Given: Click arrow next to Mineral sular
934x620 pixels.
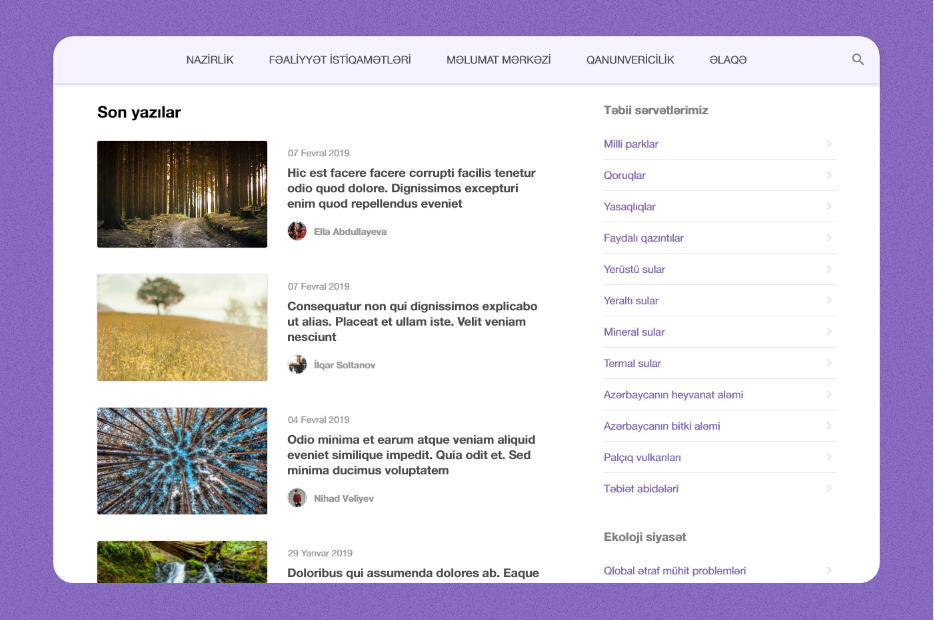Looking at the screenshot, I should [829, 332].
